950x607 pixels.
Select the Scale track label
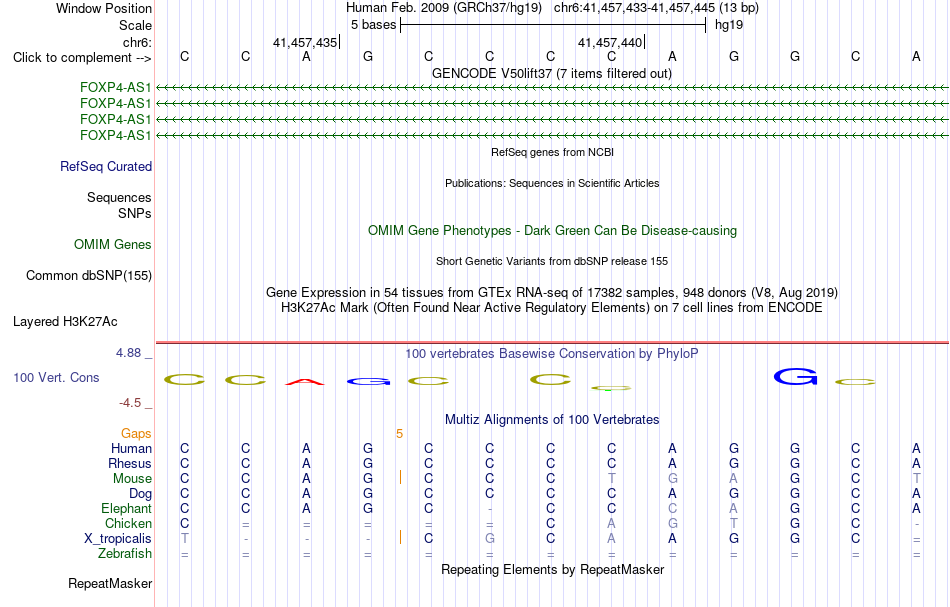coord(135,25)
